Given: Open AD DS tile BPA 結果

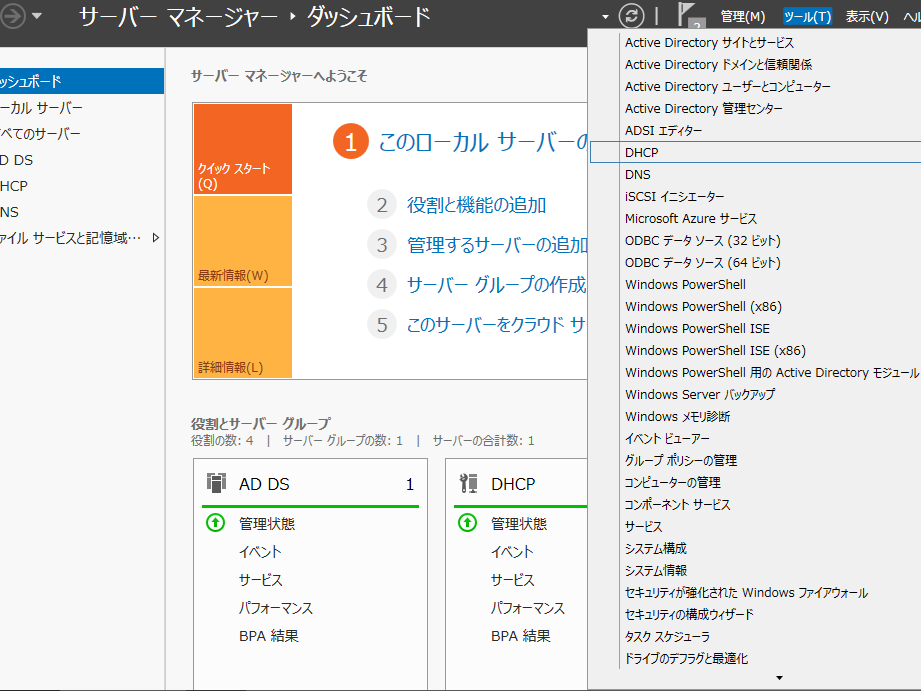Looking at the screenshot, I should pyautogui.click(x=268, y=636).
